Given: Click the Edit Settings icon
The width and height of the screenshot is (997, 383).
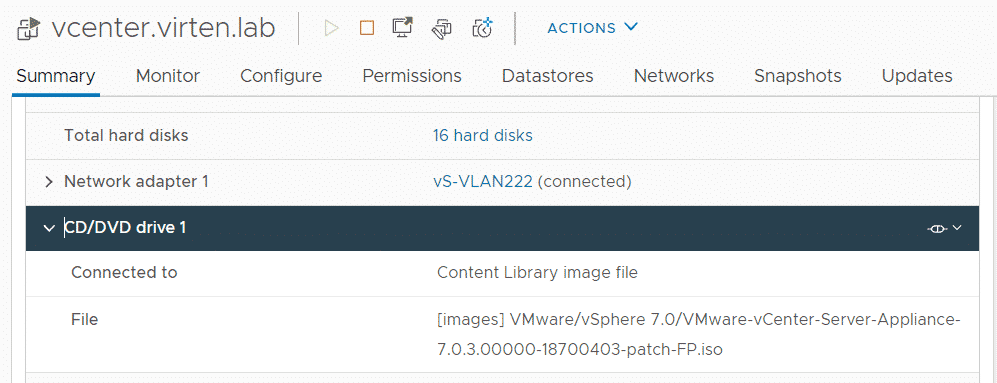Looking at the screenshot, I should 442,28.
